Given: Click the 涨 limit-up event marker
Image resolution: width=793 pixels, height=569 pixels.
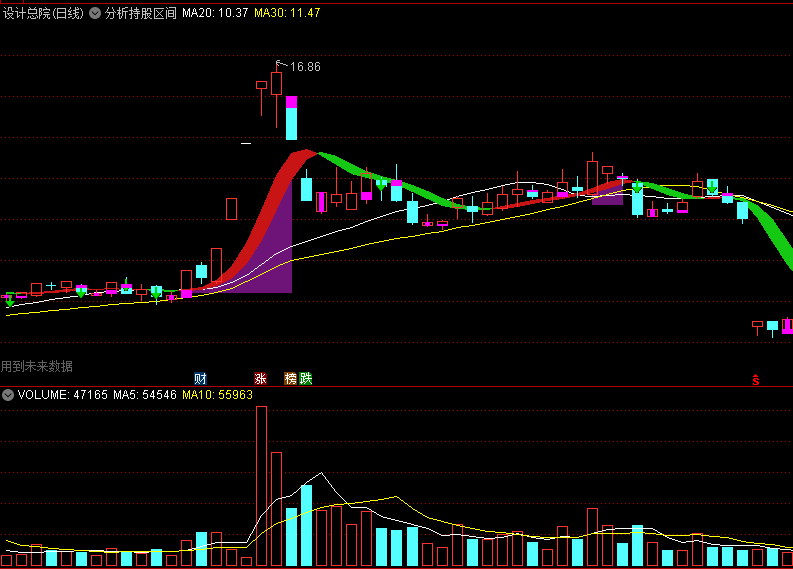Looking at the screenshot, I should pos(260,378).
